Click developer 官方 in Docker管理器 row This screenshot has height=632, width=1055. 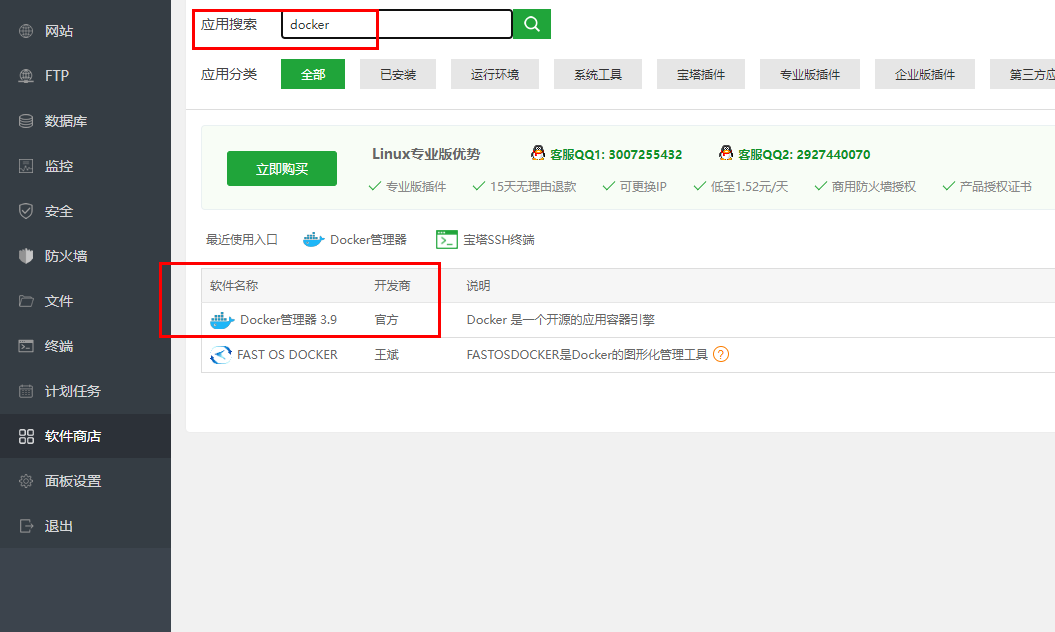pyautogui.click(x=386, y=320)
